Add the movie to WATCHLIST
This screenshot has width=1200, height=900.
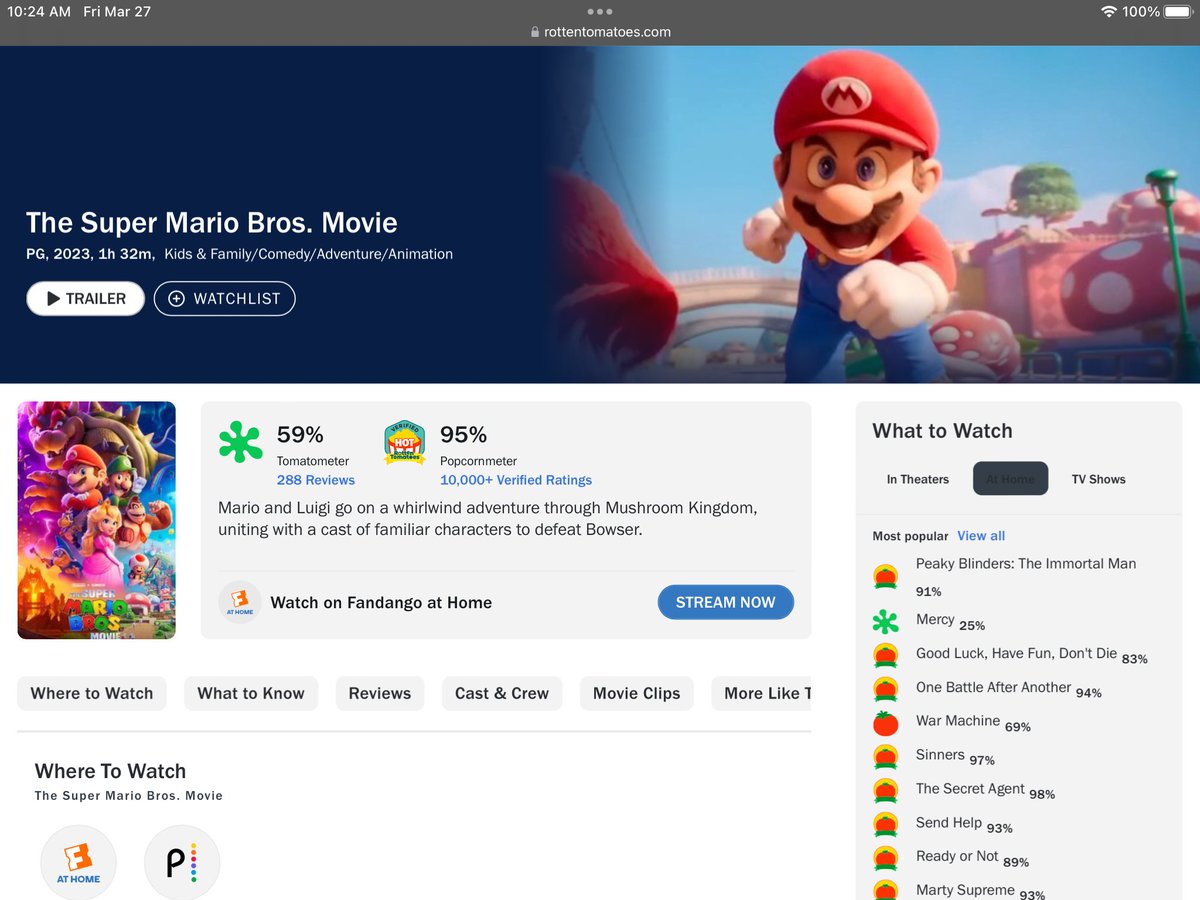pos(224,298)
